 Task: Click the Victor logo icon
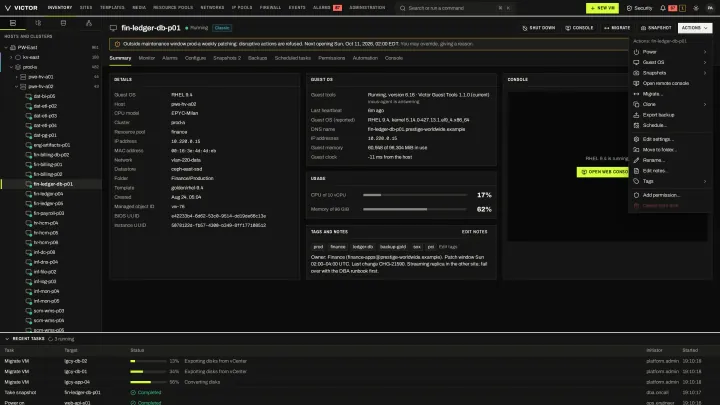click(x=8, y=8)
